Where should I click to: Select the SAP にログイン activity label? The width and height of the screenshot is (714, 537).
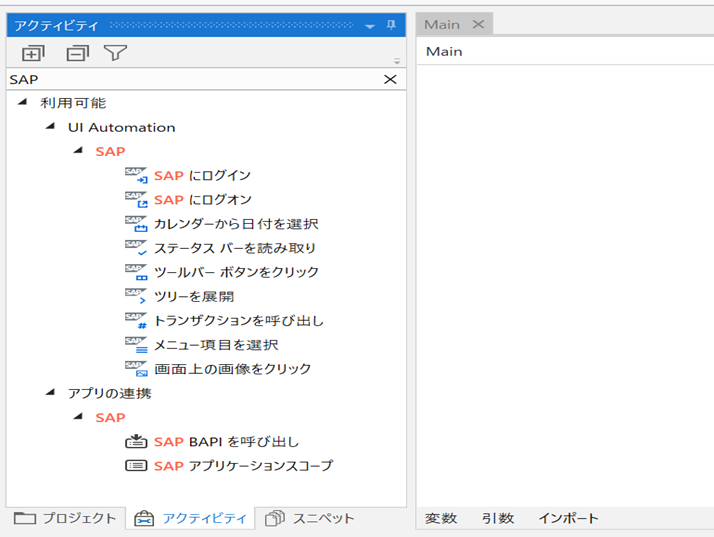(x=203, y=175)
